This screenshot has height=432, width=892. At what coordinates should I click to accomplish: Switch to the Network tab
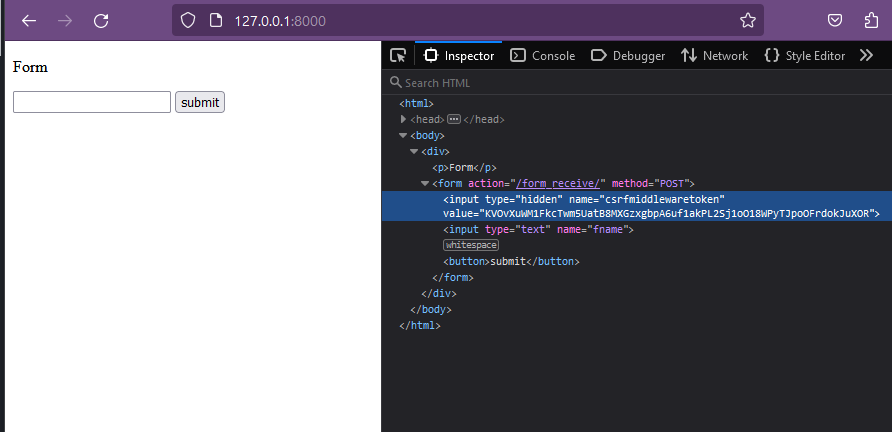pos(714,56)
